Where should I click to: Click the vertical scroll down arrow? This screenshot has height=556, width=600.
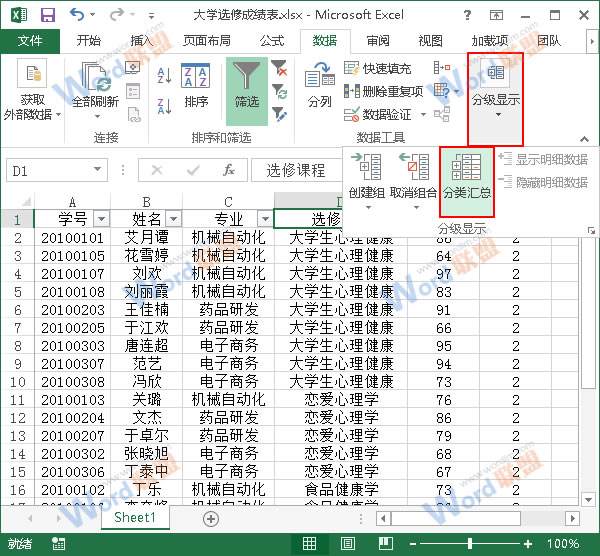(x=588, y=499)
